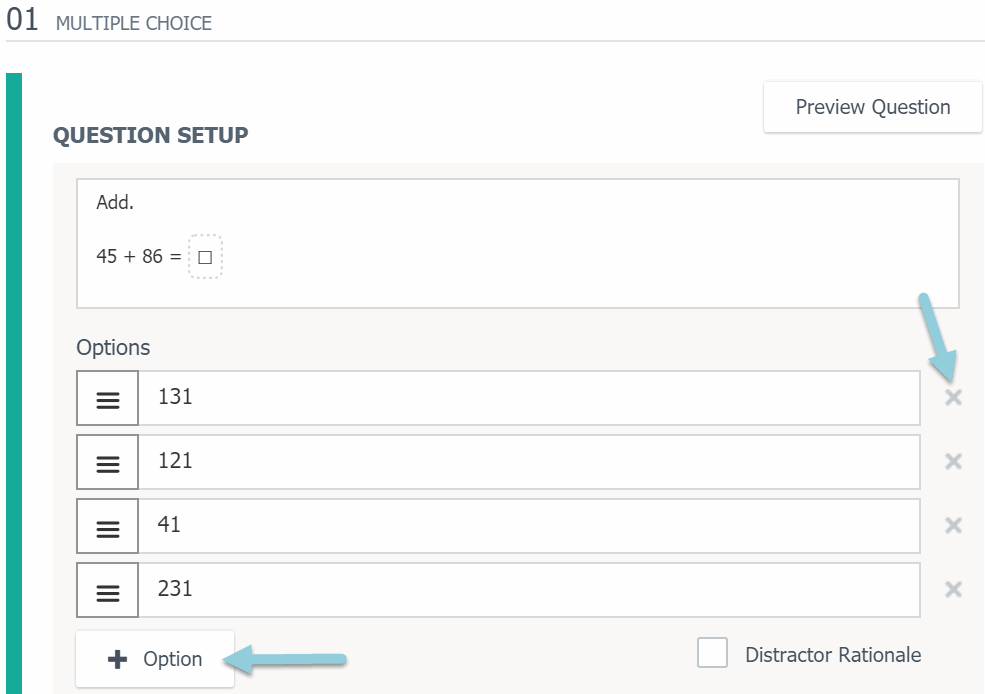Click the 'Add.' text in question stem
Screen dimensions: 985x694
point(115,202)
